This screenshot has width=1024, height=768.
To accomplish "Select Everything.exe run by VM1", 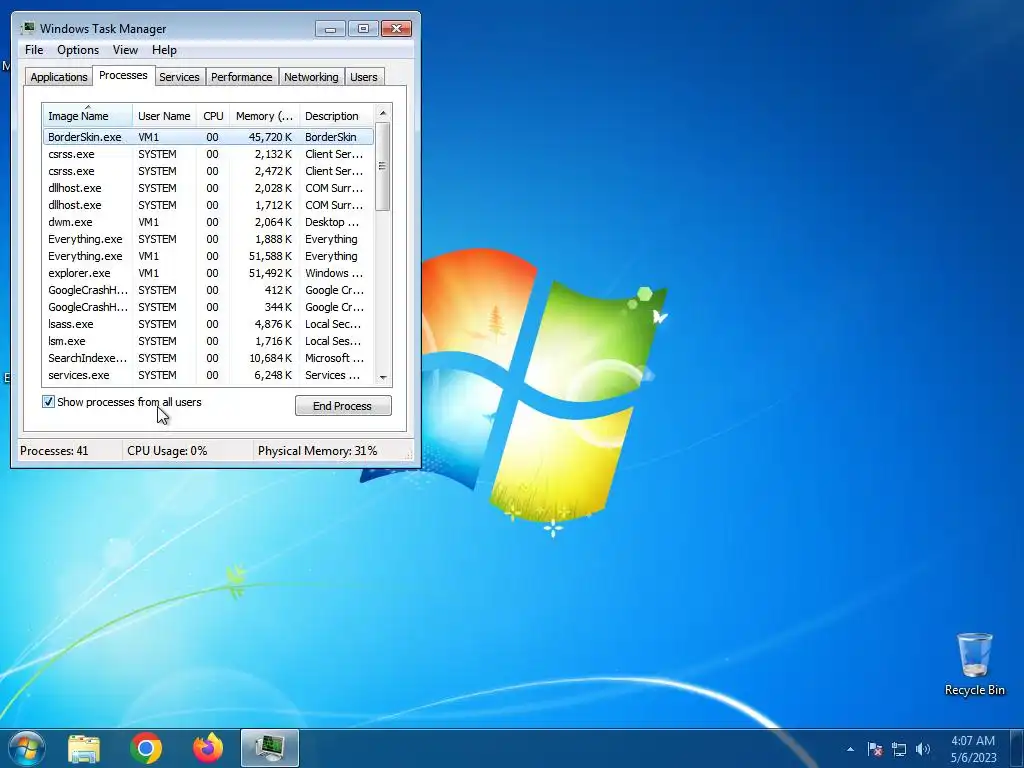I will click(208, 256).
